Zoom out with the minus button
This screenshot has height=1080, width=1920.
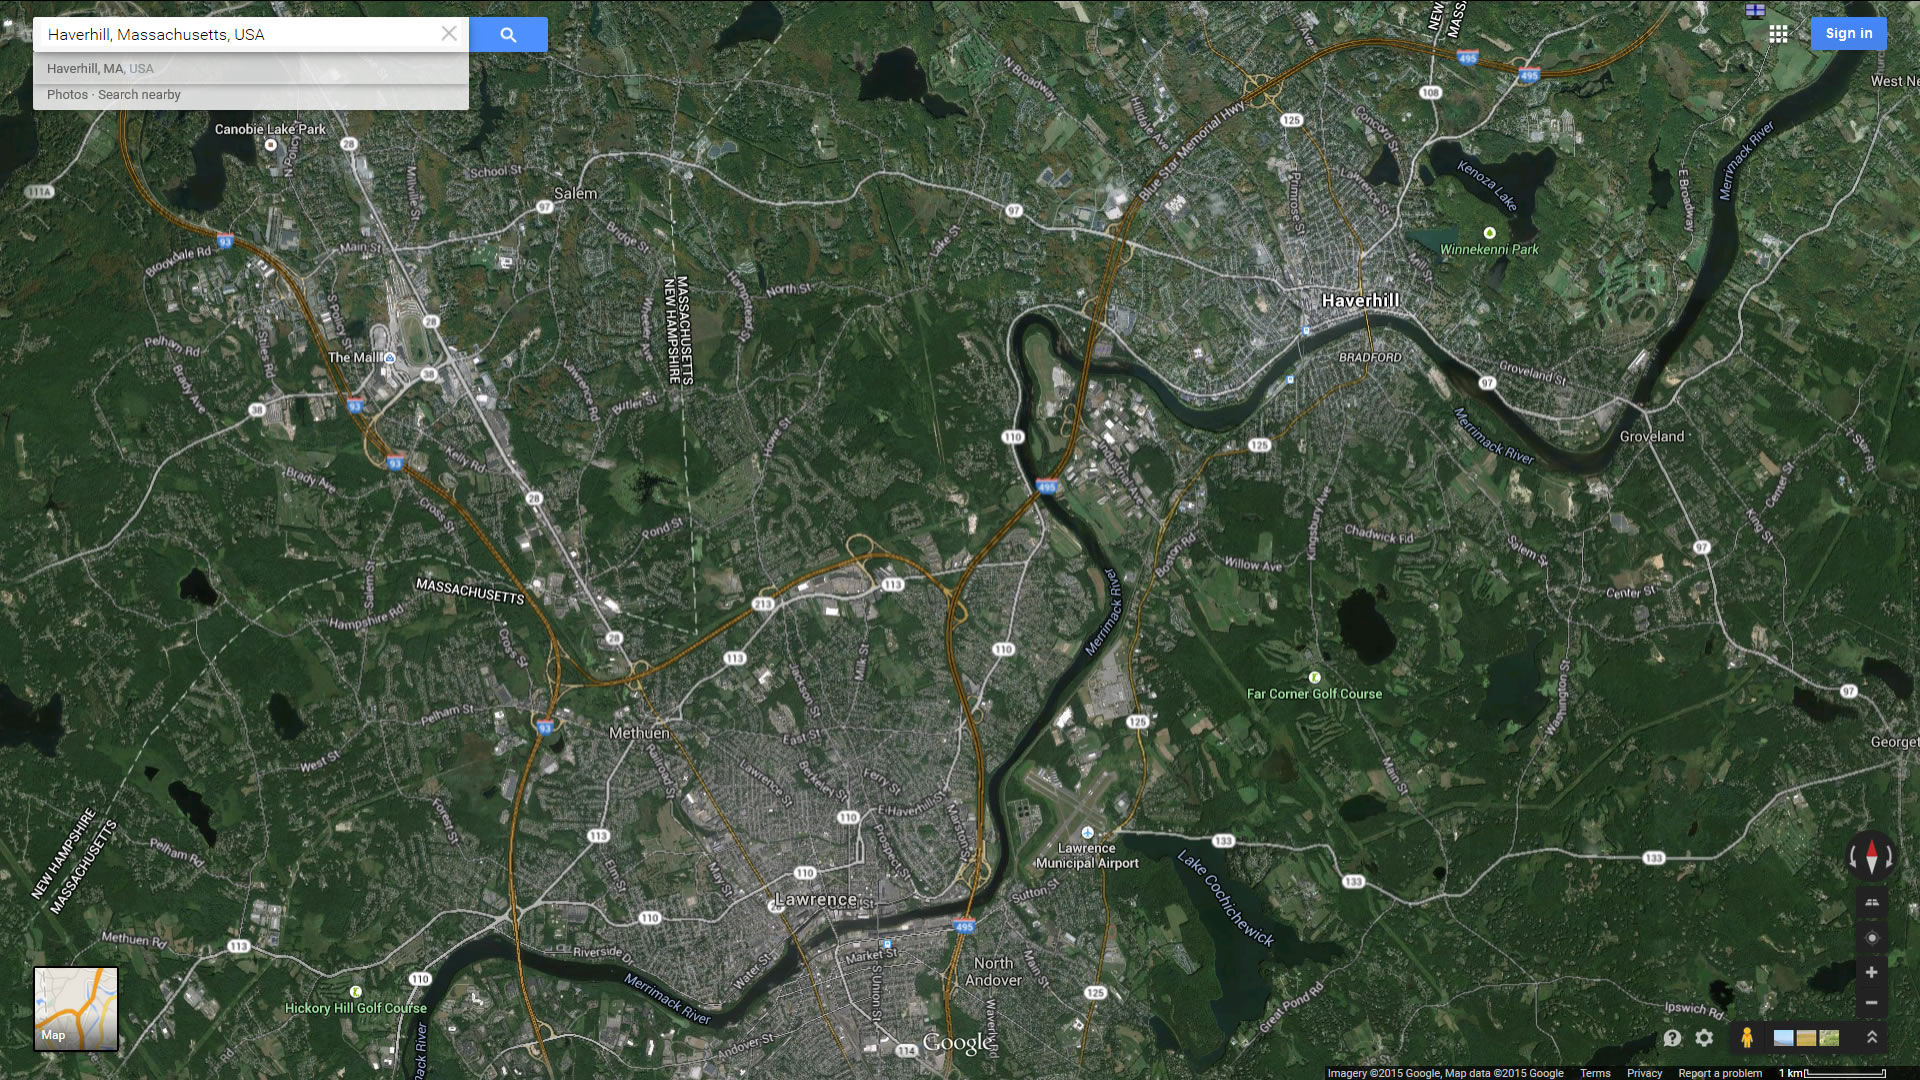click(1872, 1003)
